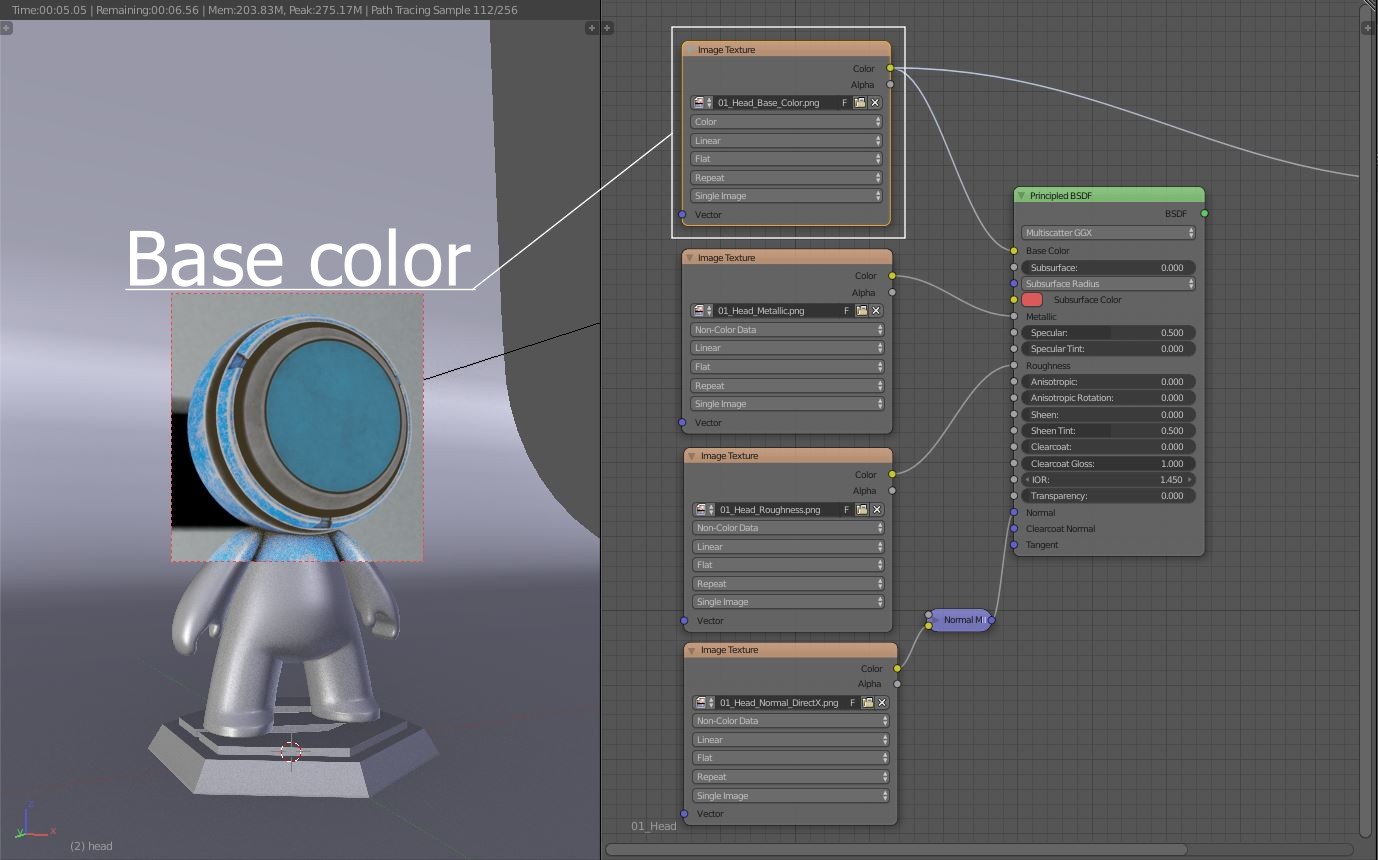Screen dimensions: 1378x860
Task: Open image browse icon beside 01_Head_Metallic.png
Action: tap(701, 311)
